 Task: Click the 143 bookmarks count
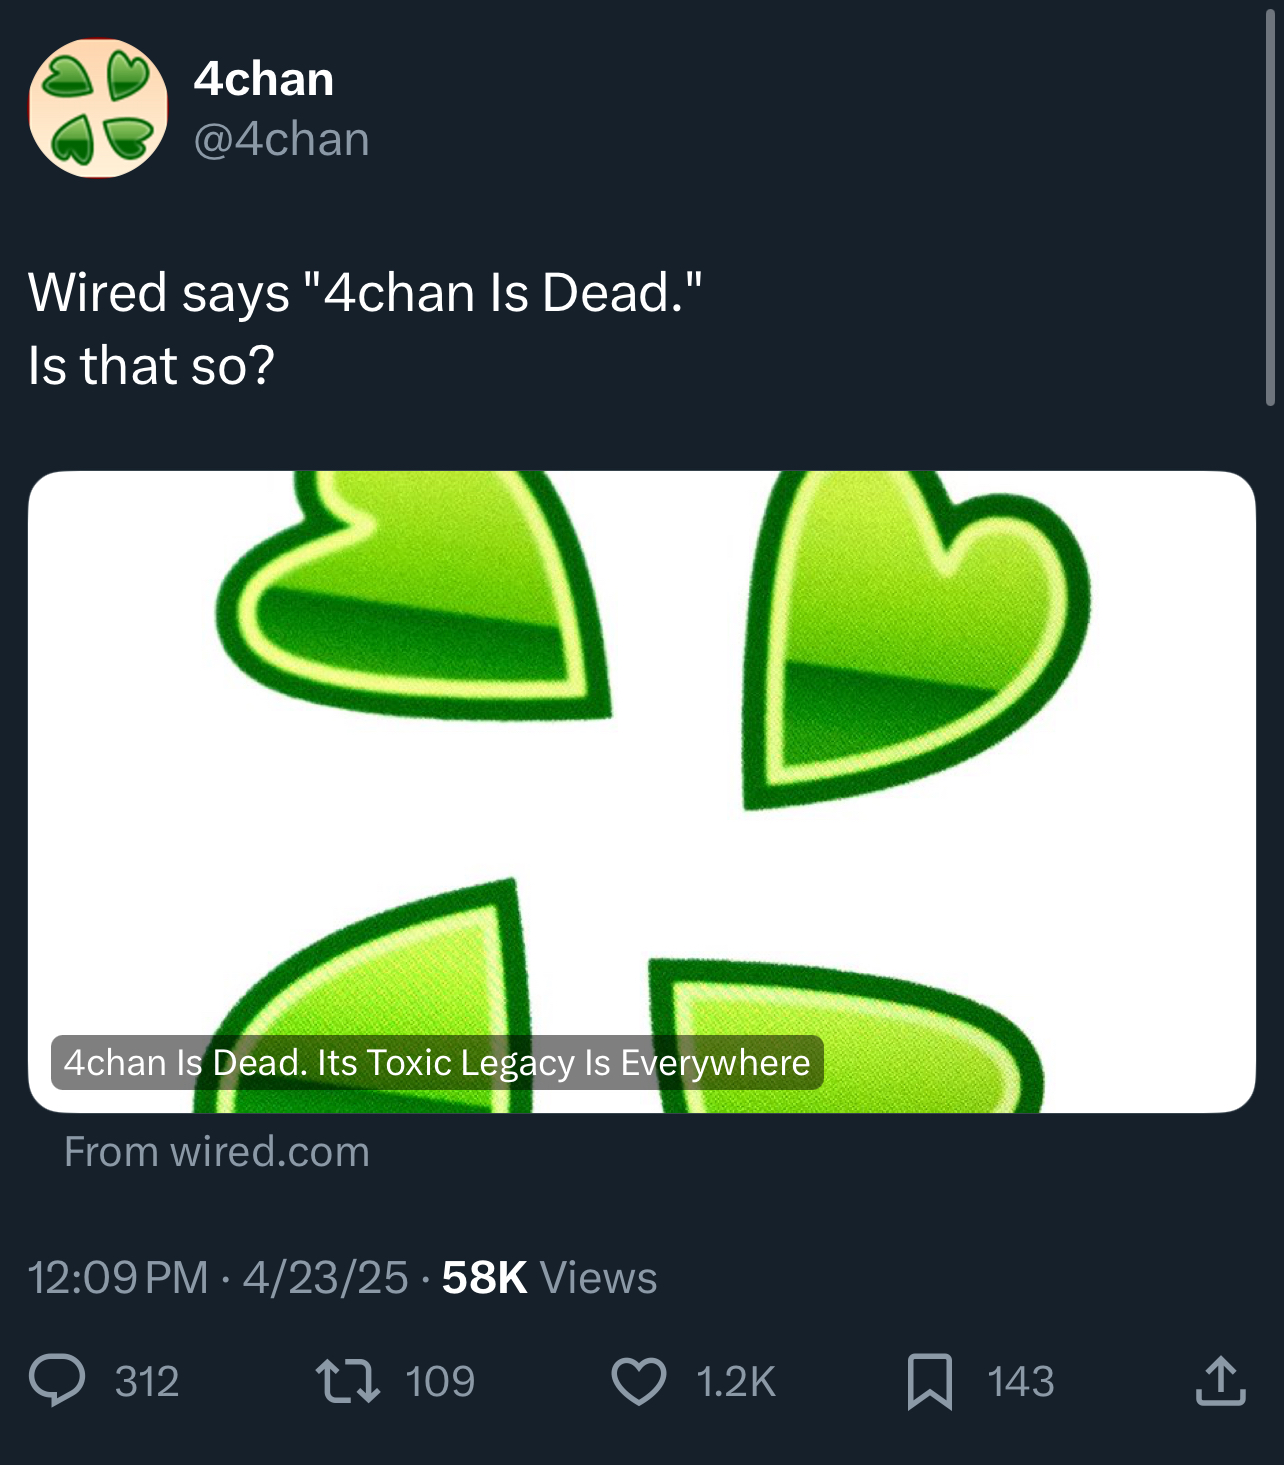(x=1020, y=1382)
